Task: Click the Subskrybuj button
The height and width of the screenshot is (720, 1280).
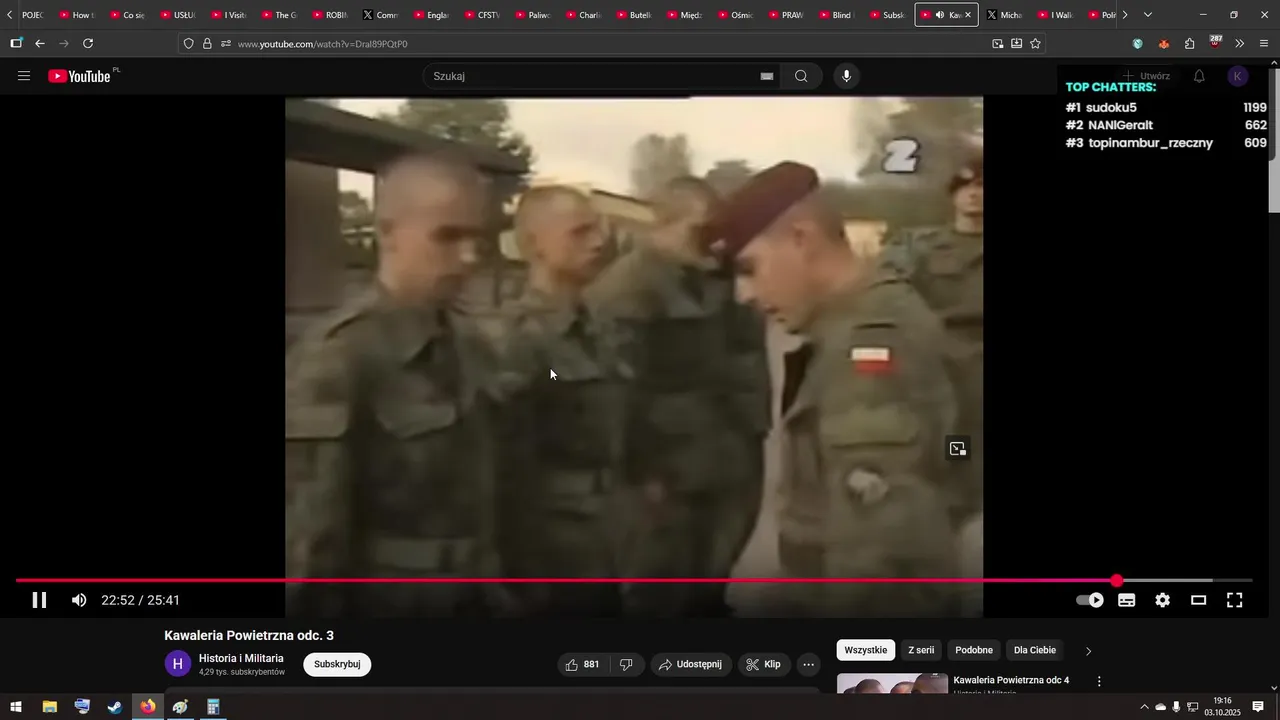Action: tap(337, 664)
